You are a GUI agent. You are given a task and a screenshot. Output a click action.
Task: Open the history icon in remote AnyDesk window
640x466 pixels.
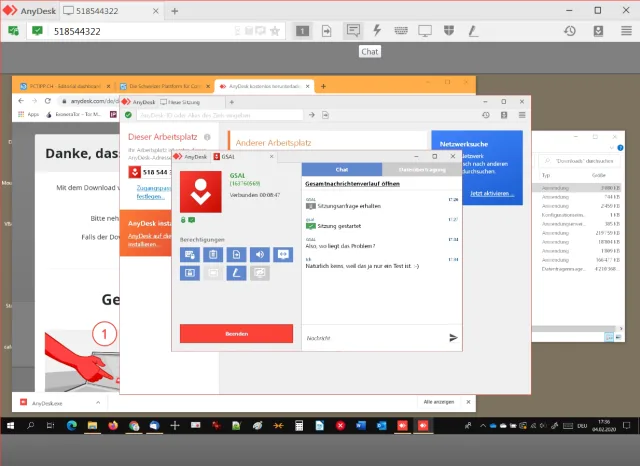point(486,115)
